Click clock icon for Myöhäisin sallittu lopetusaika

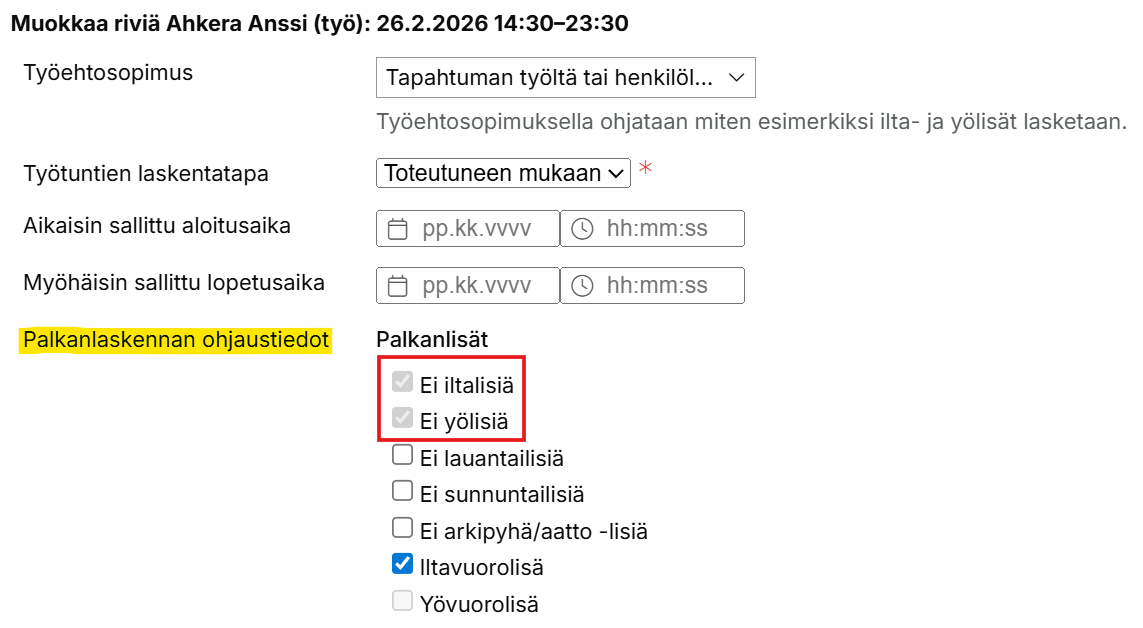pyautogui.click(x=582, y=286)
